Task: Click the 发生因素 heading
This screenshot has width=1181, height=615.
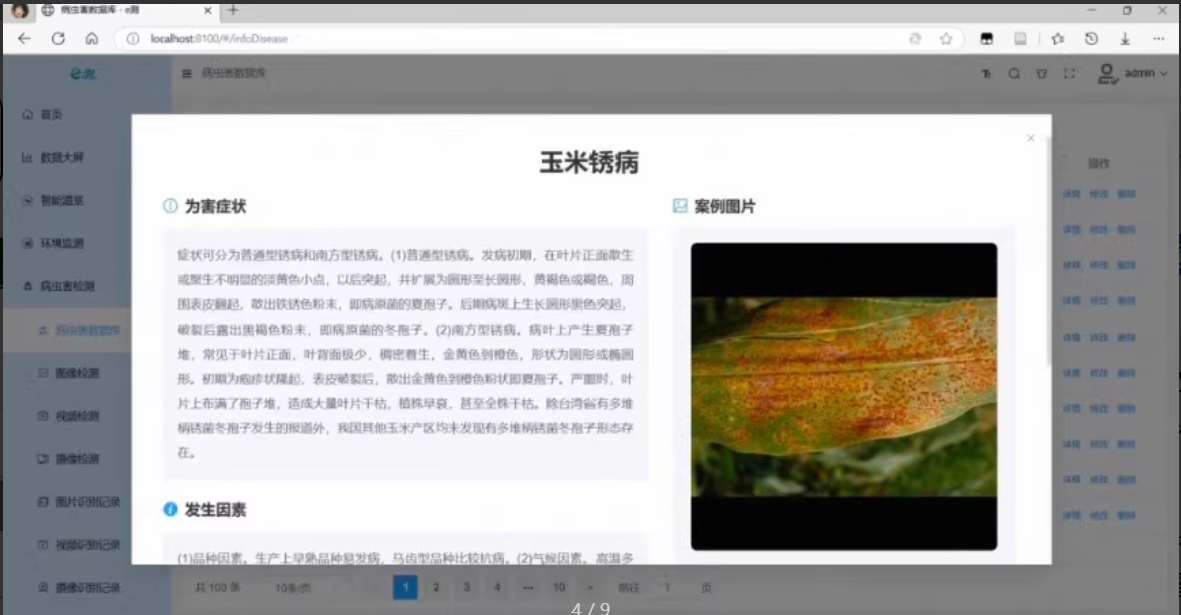Action: tap(215, 510)
